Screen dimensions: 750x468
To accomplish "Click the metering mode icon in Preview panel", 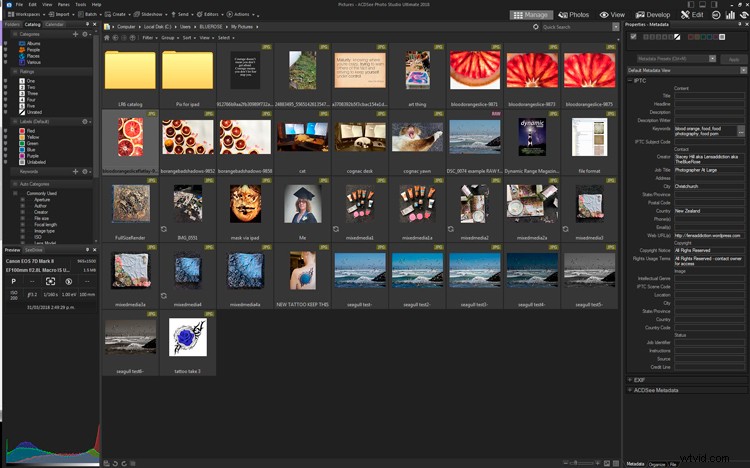I will pyautogui.click(x=50, y=281).
